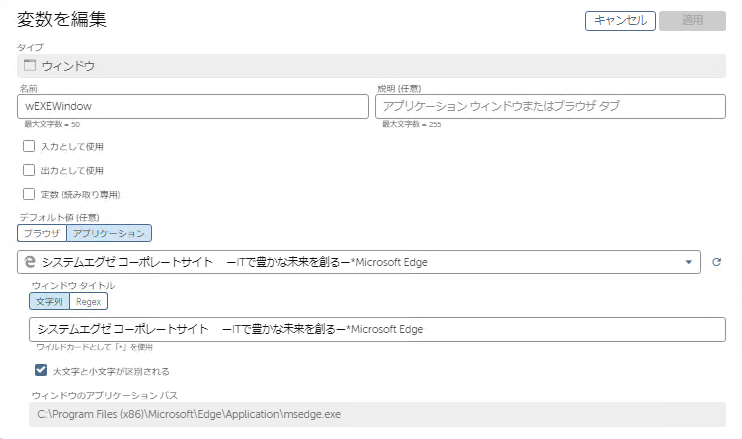742x439 pixels.
Task: Focus the 説明 (任意) description field
Action: (x=550, y=106)
